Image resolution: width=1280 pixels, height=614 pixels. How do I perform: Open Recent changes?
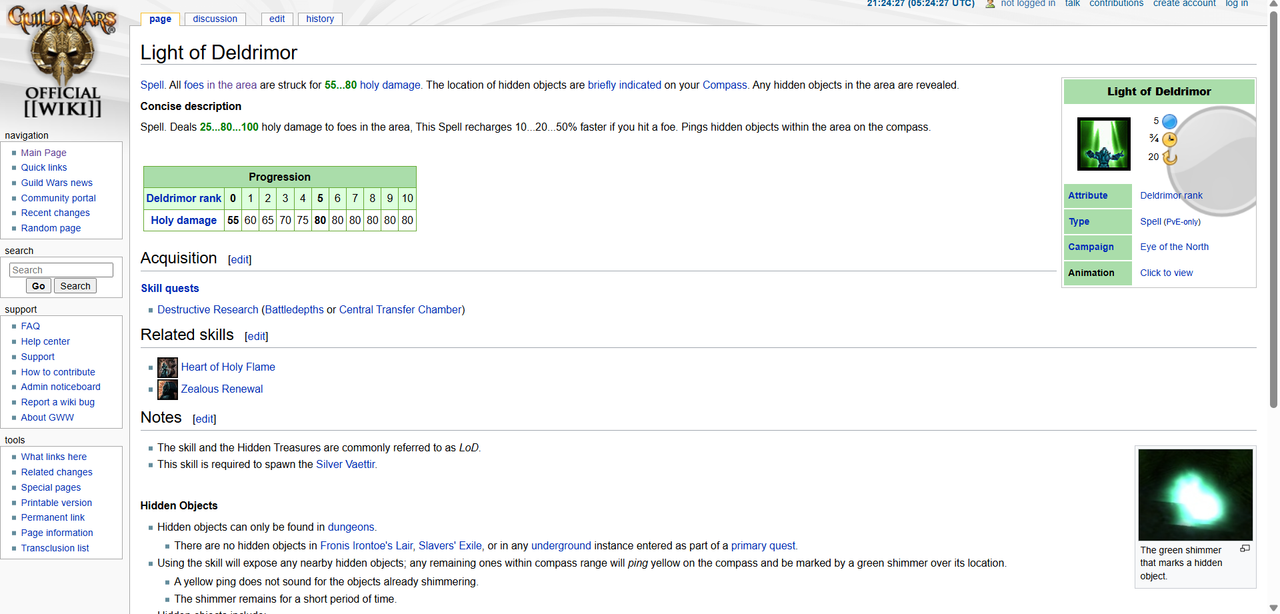click(56, 213)
